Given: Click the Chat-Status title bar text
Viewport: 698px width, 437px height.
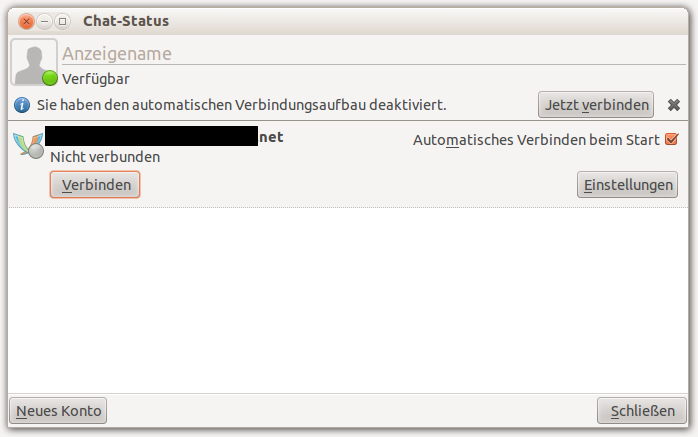Looking at the screenshot, I should (126, 21).
